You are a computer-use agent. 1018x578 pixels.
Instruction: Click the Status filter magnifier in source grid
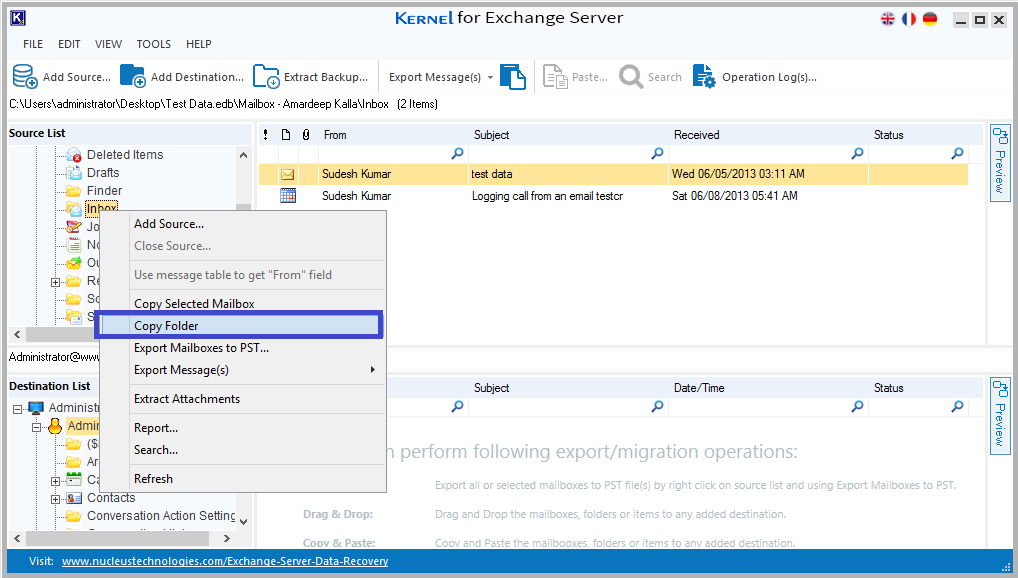coord(958,153)
